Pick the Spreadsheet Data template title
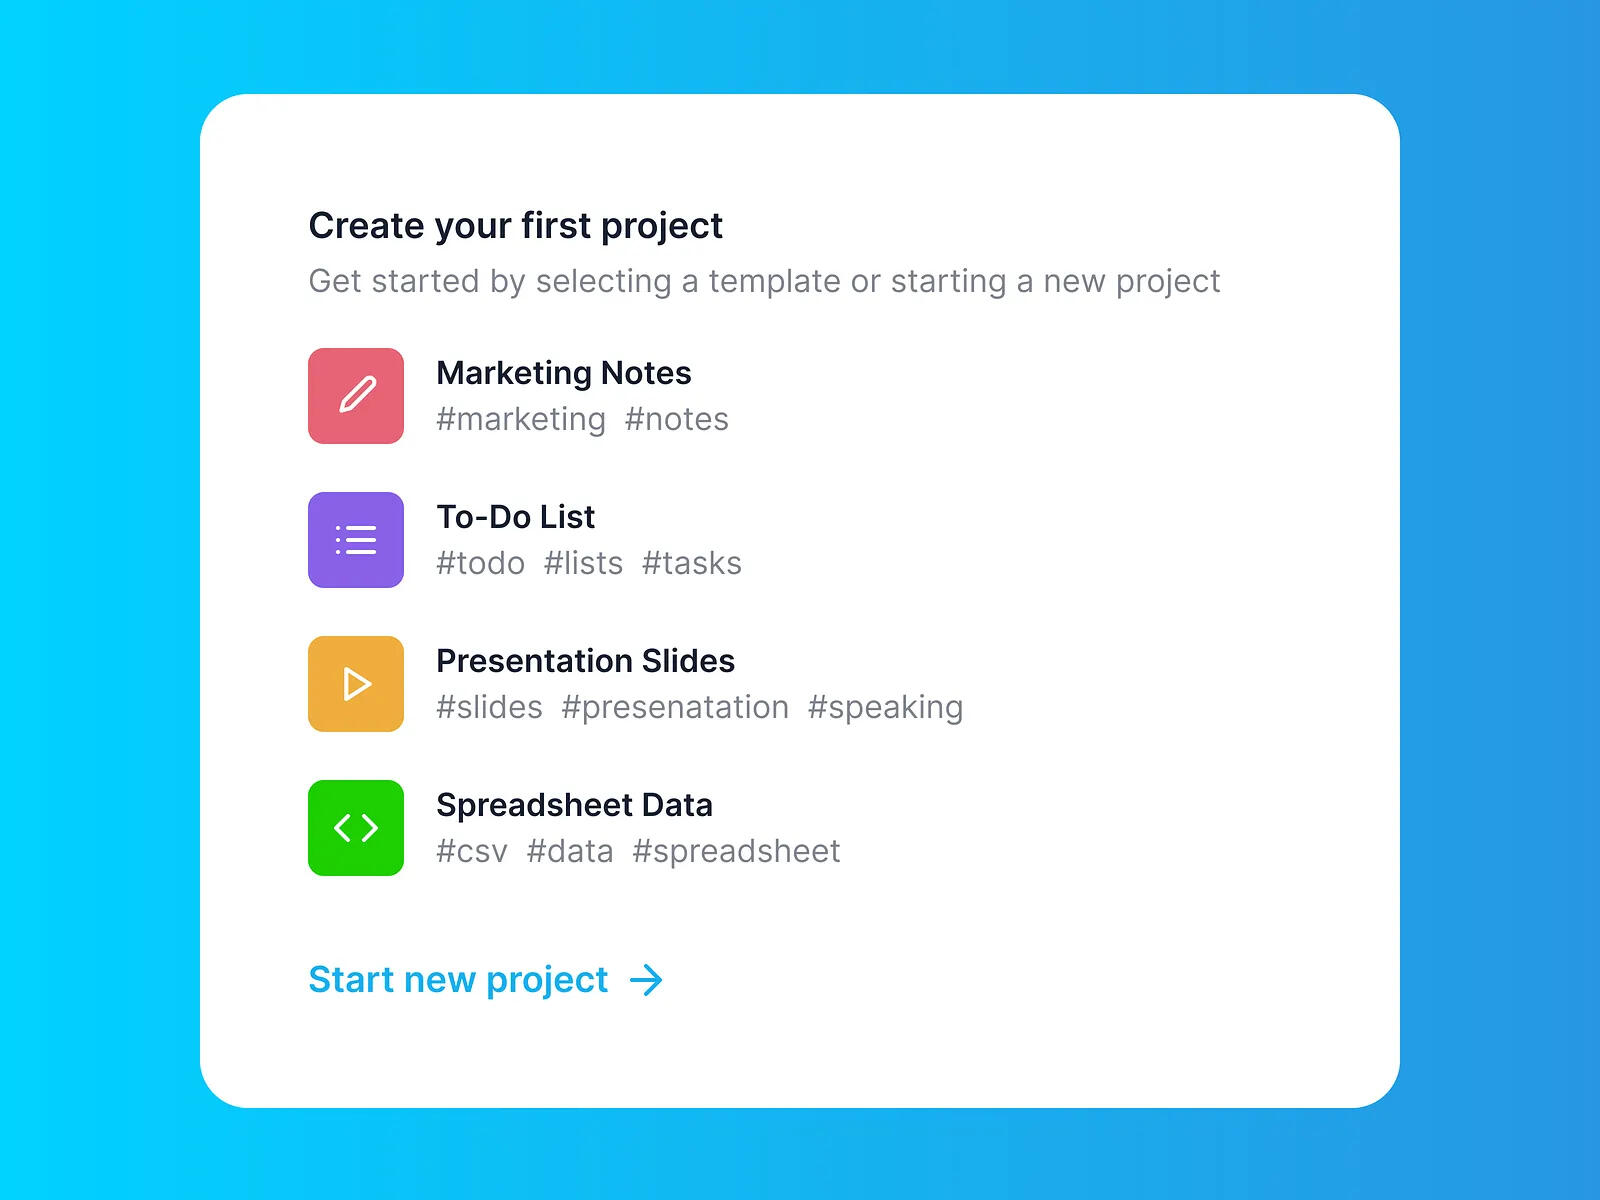This screenshot has height=1200, width=1600. point(575,805)
